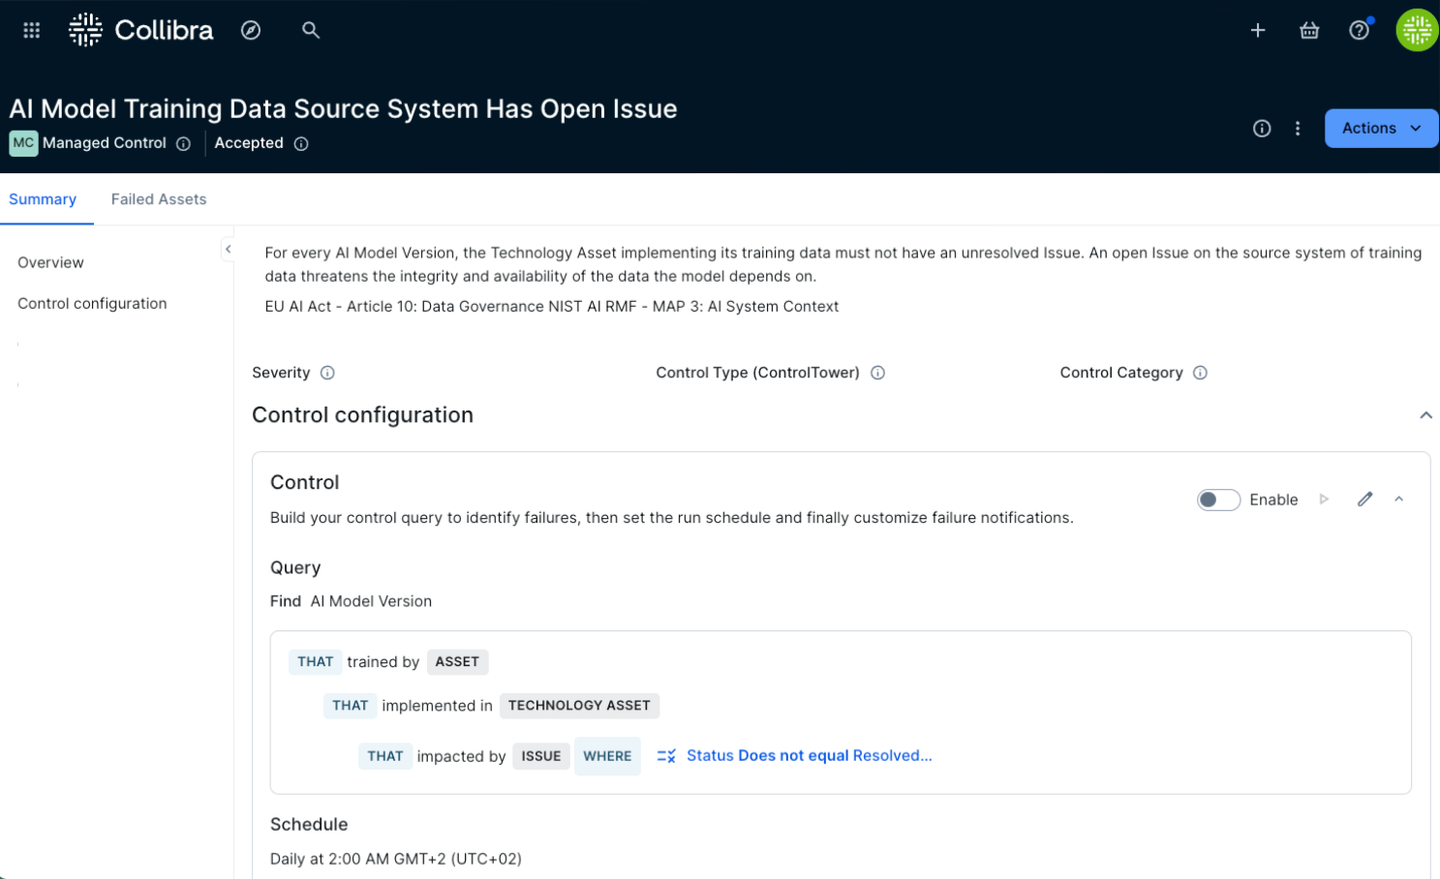Click the ISSUE chip in the query

point(541,756)
